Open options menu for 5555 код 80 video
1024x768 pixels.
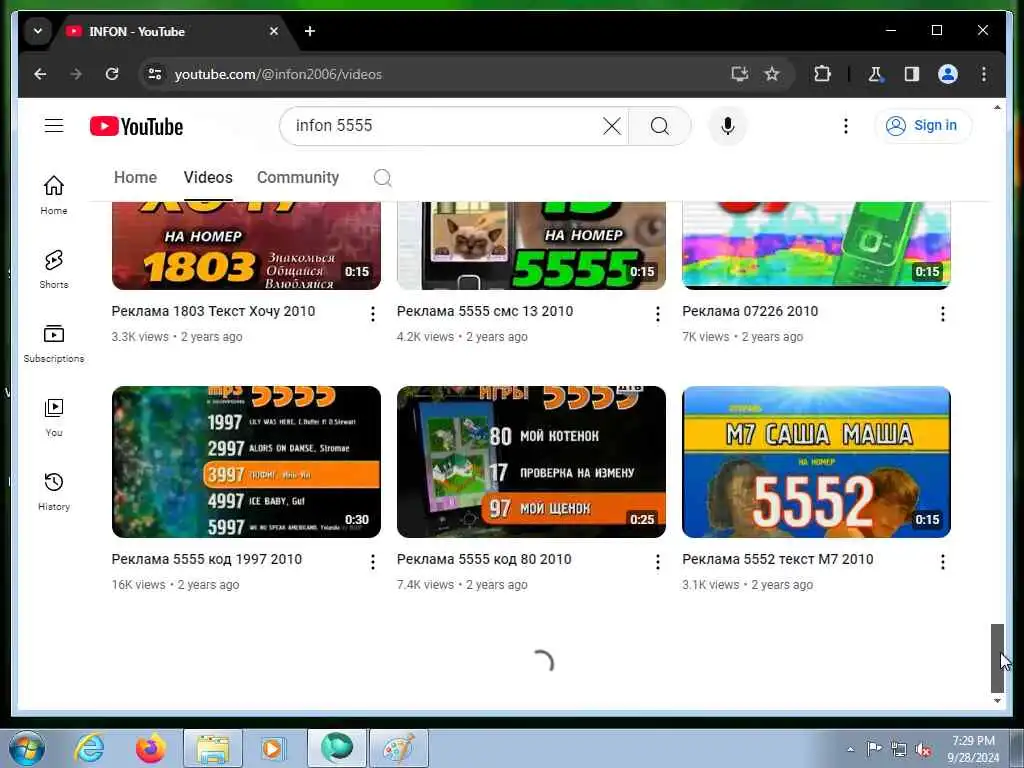(658, 562)
